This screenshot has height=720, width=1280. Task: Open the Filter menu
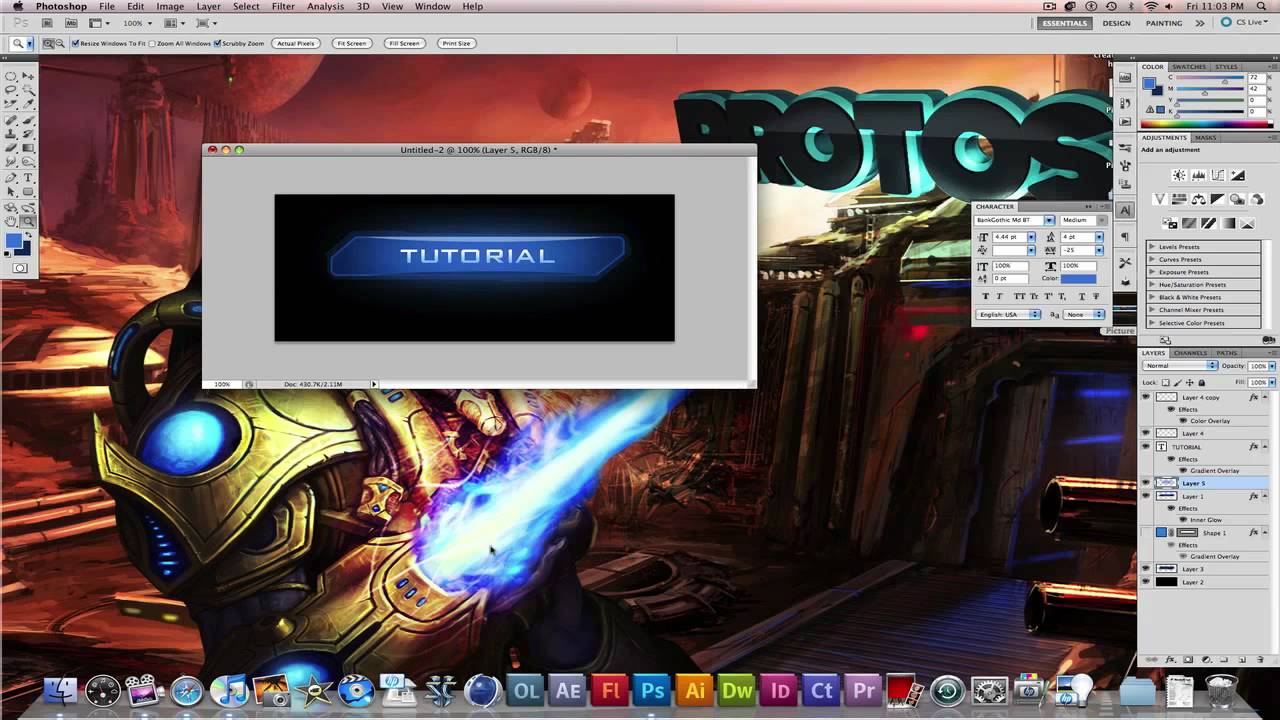[283, 7]
